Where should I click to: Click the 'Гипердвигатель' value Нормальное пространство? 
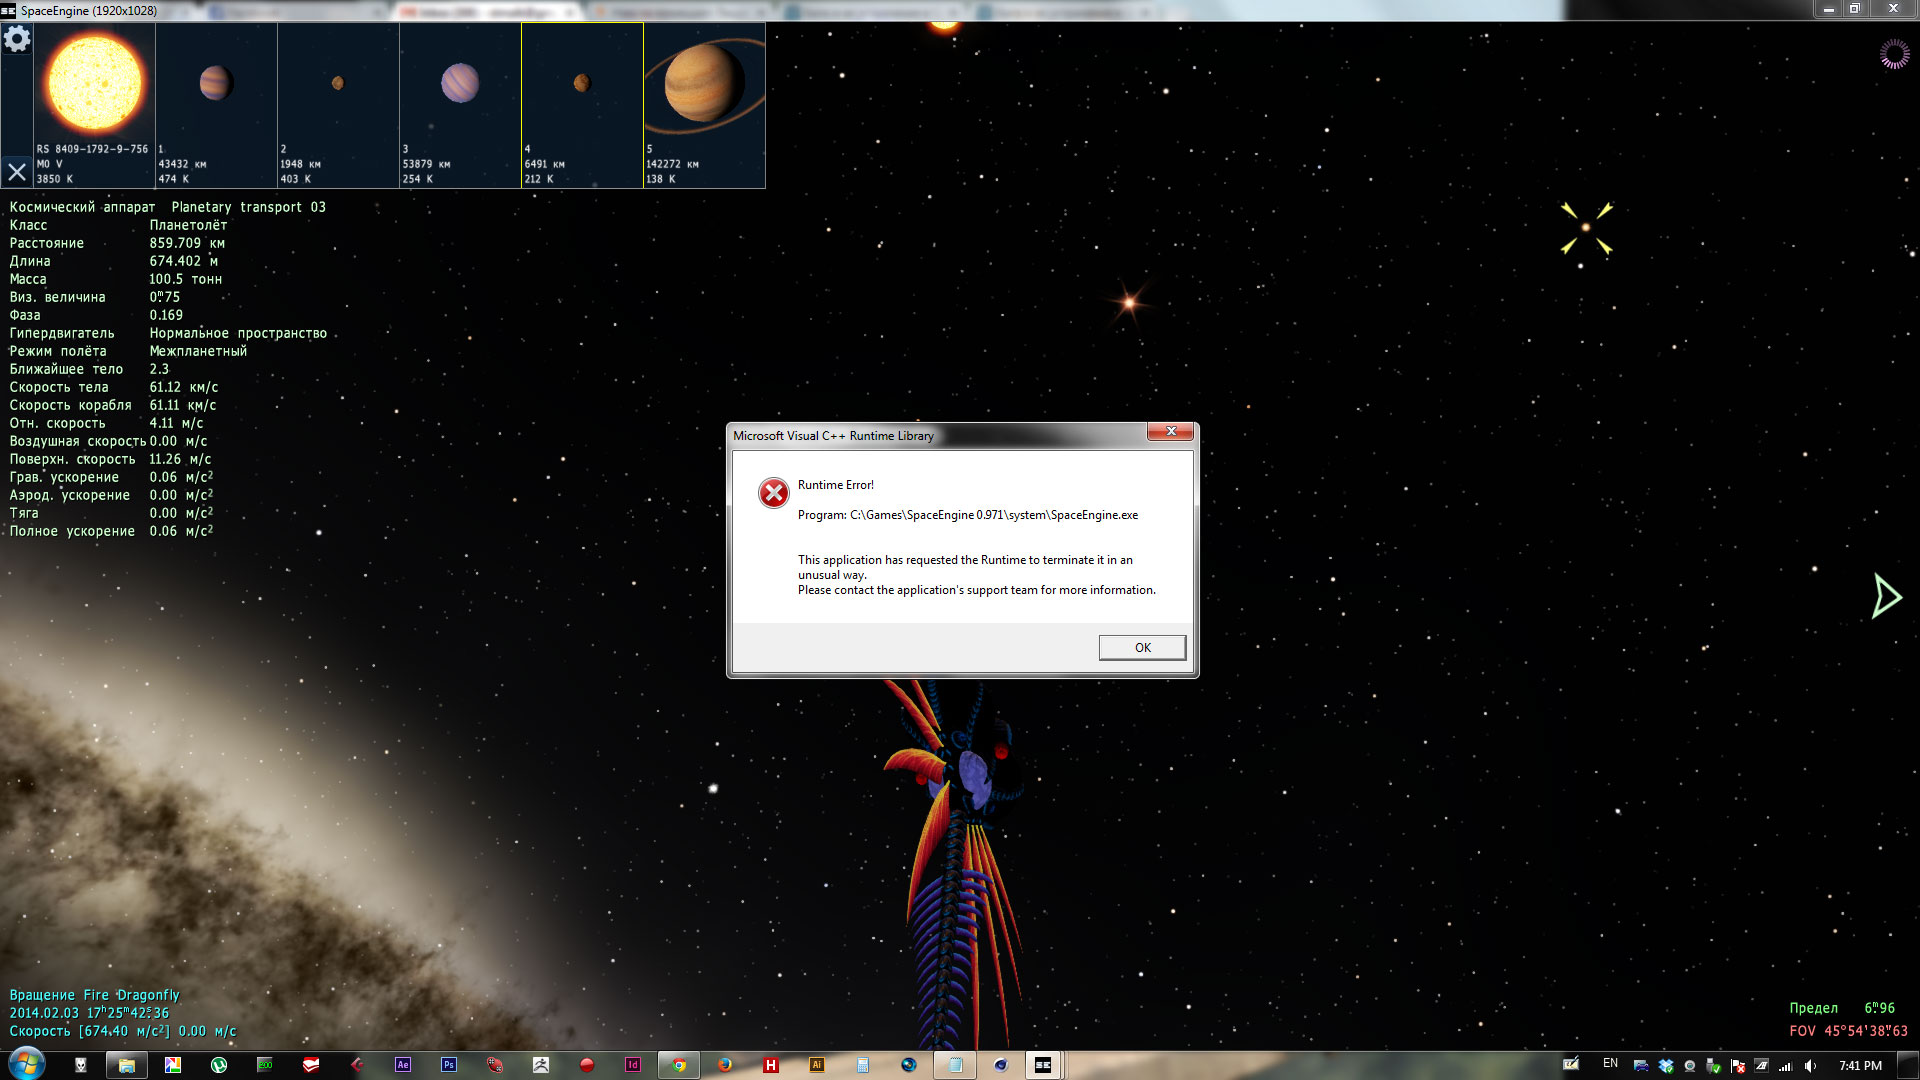[238, 333]
